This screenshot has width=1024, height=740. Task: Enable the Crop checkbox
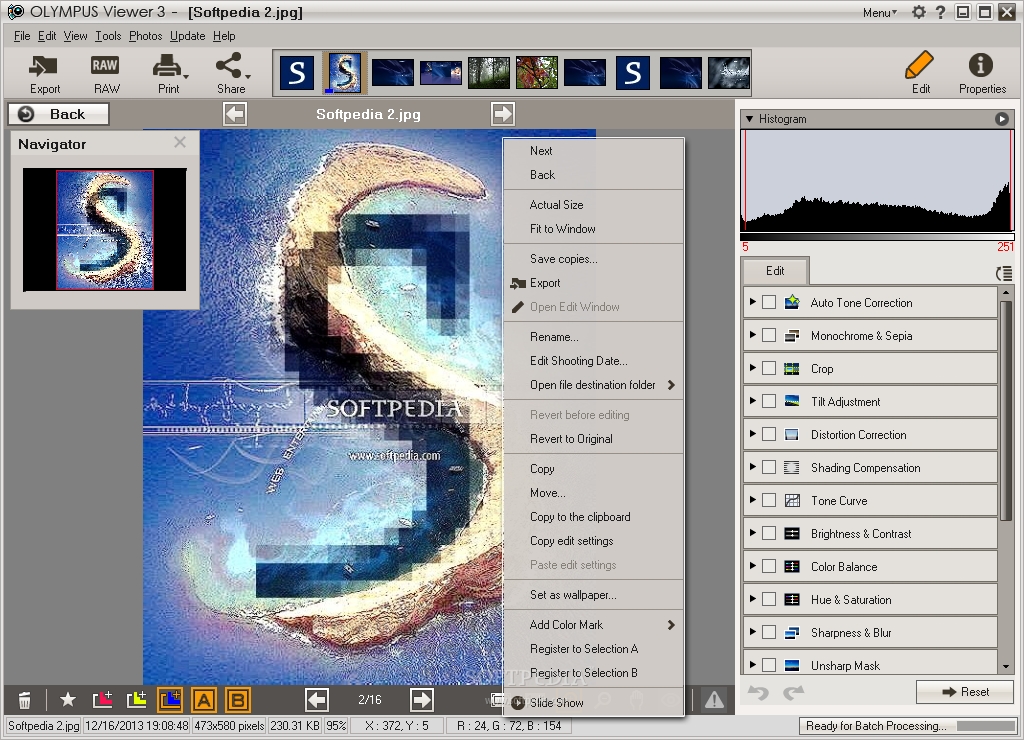click(x=769, y=368)
